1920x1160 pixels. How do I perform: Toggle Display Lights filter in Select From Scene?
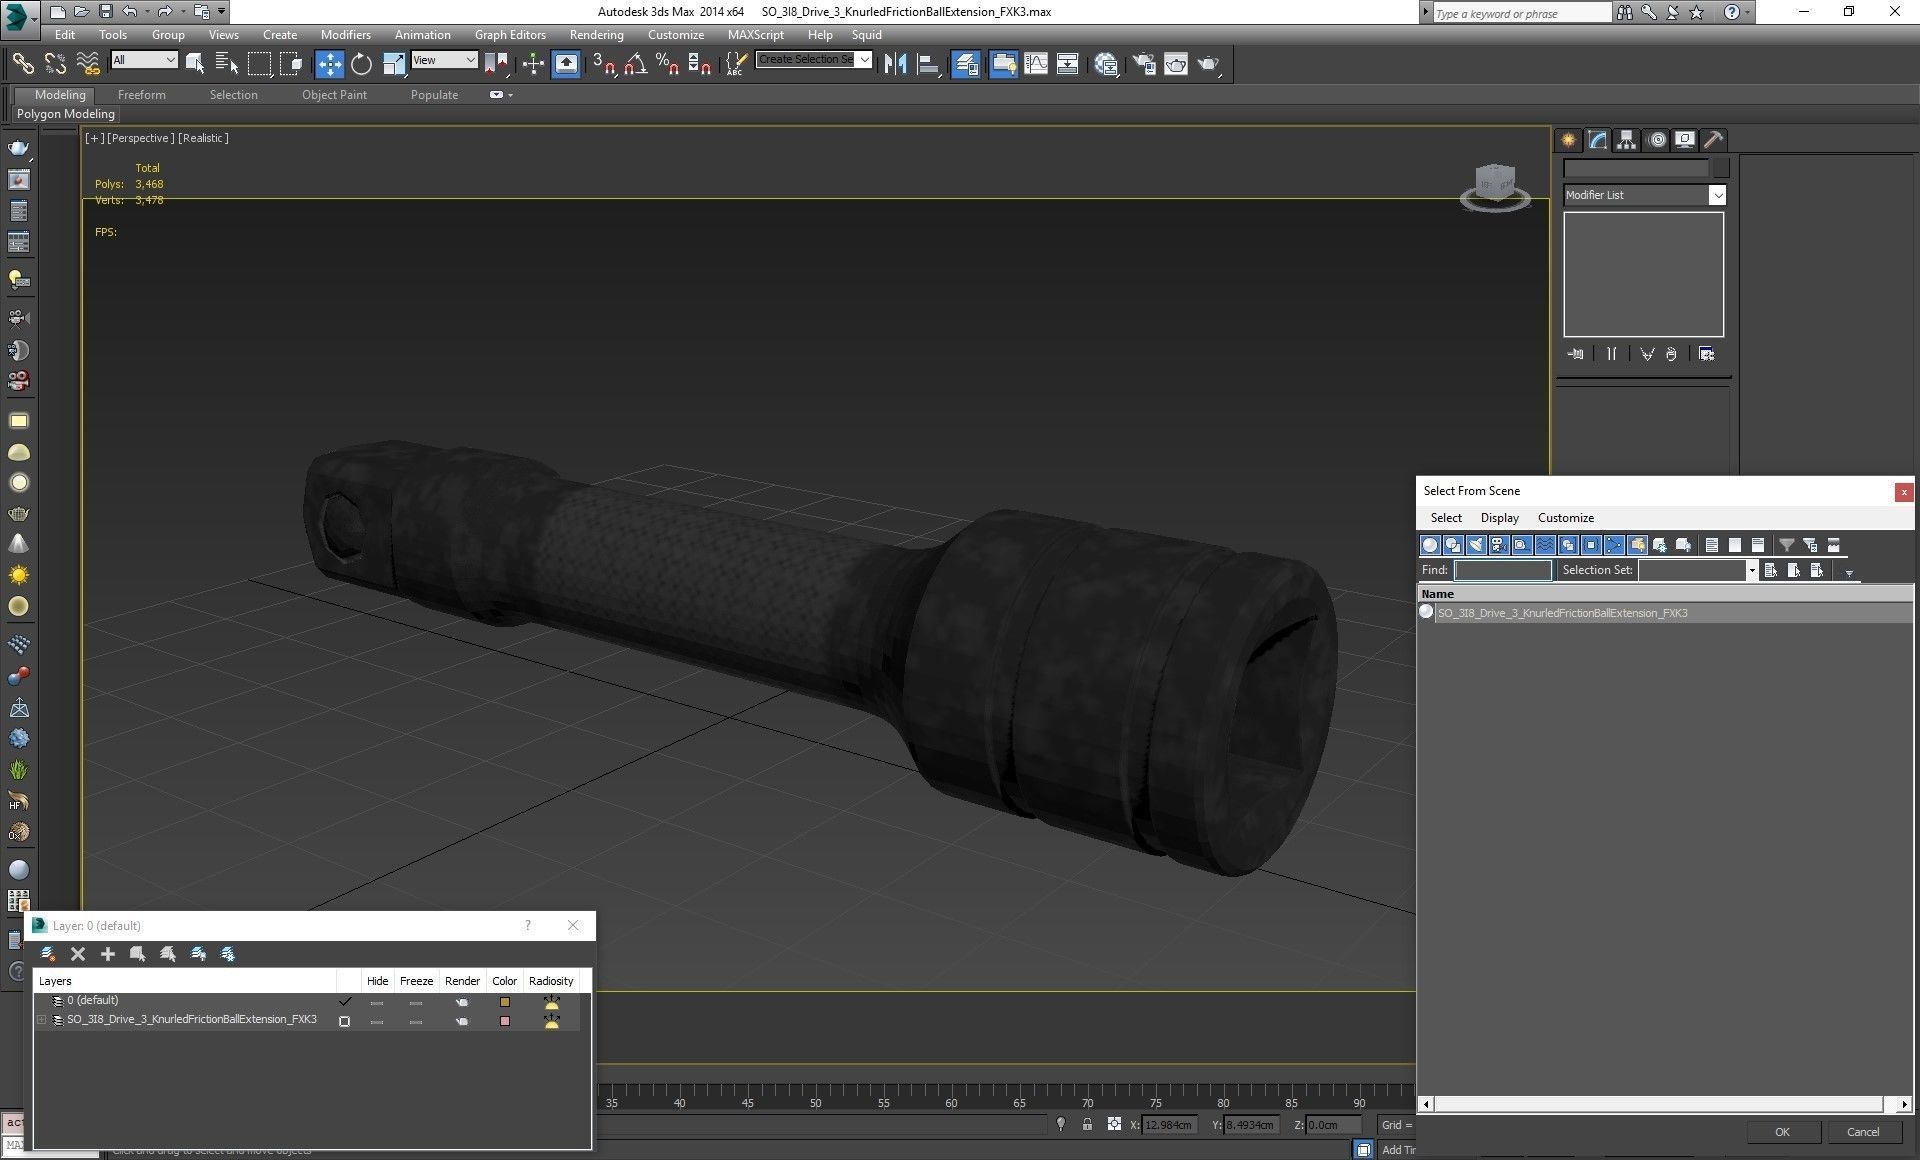click(1476, 545)
